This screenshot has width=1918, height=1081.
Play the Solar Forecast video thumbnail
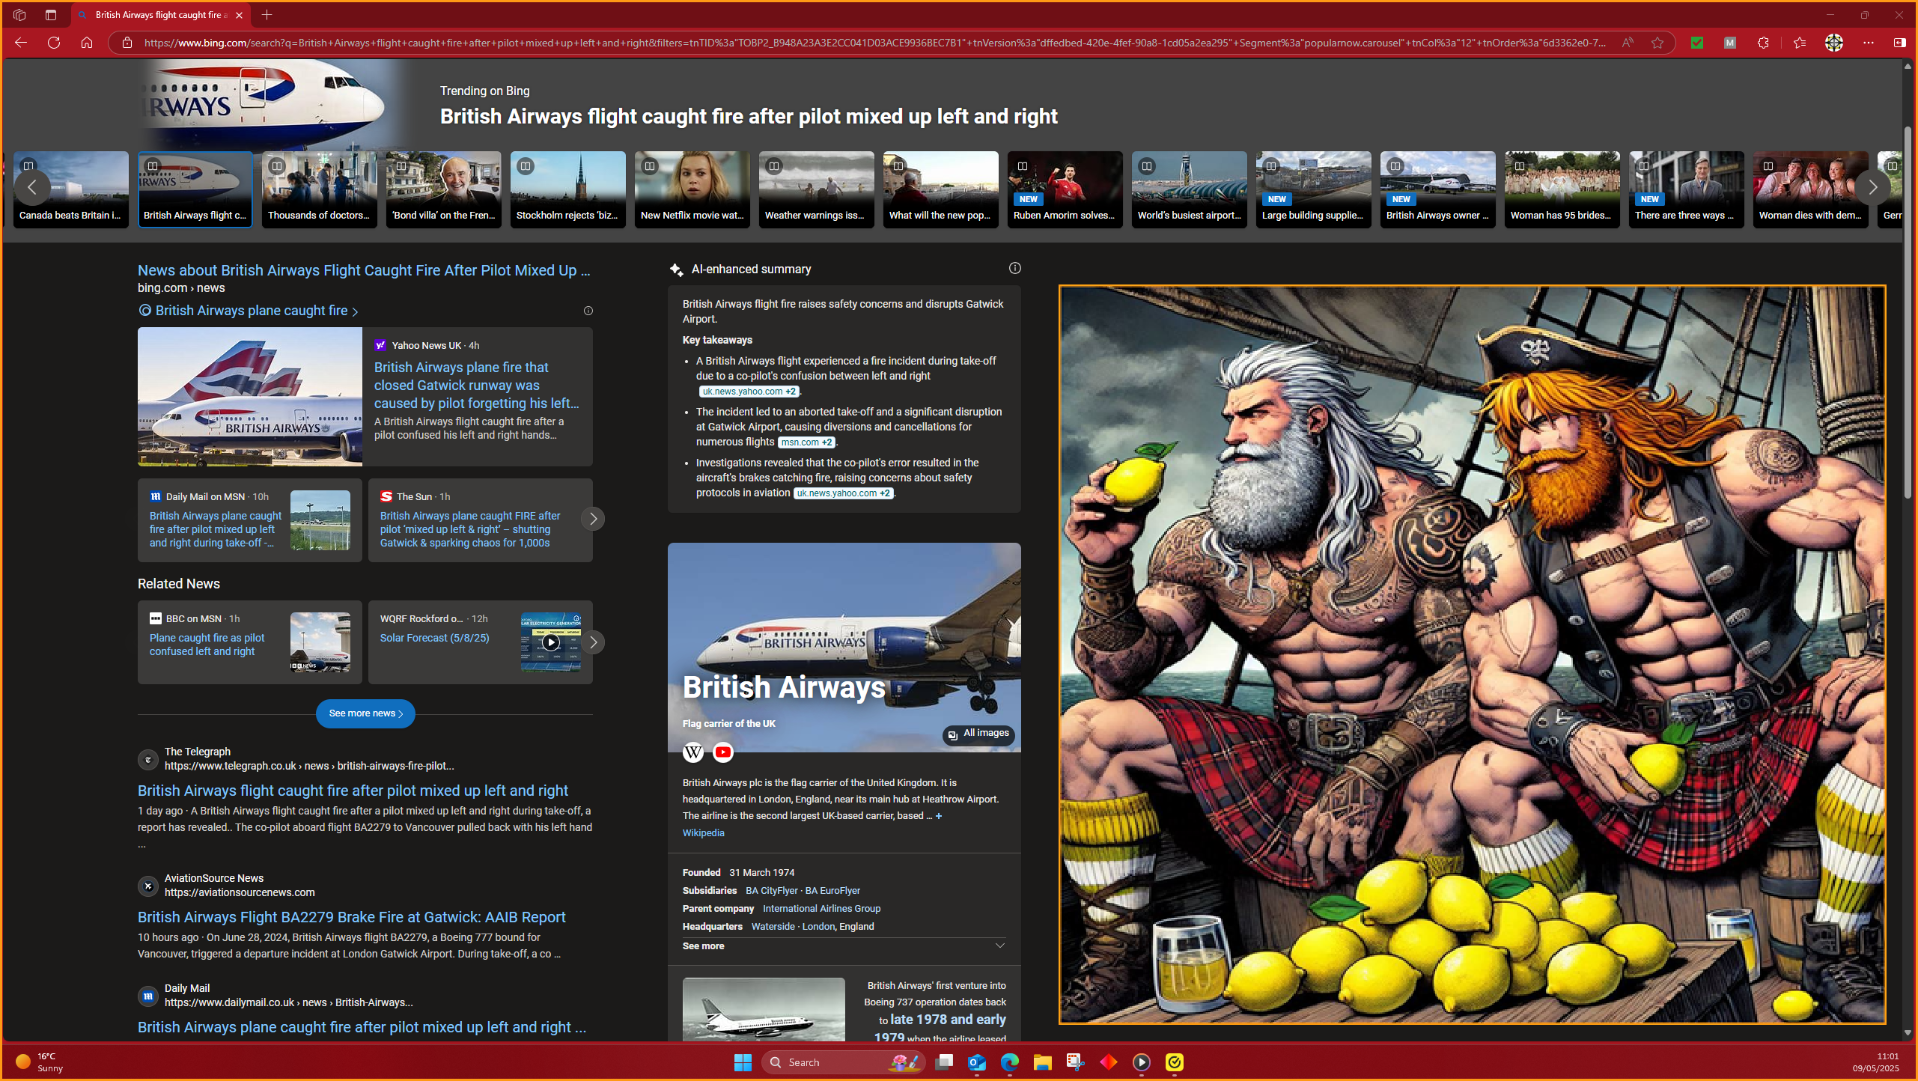(x=551, y=642)
